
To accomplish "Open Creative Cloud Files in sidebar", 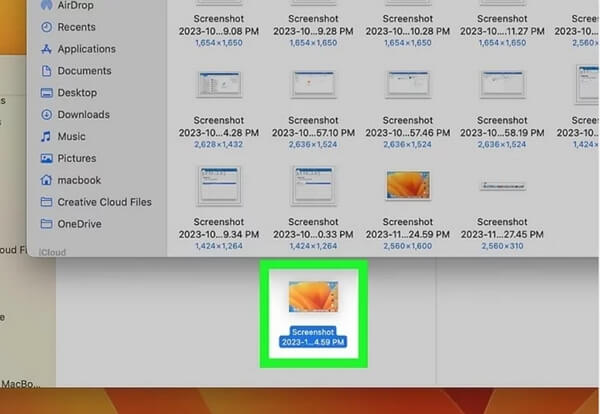I will pyautogui.click(x=104, y=202).
